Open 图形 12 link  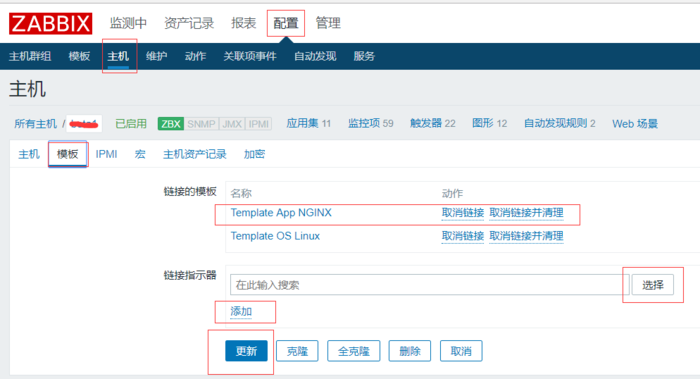tap(490, 124)
